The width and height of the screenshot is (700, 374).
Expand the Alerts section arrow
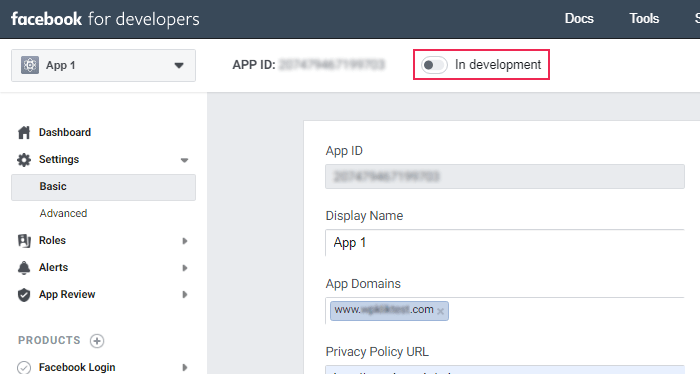tap(184, 268)
